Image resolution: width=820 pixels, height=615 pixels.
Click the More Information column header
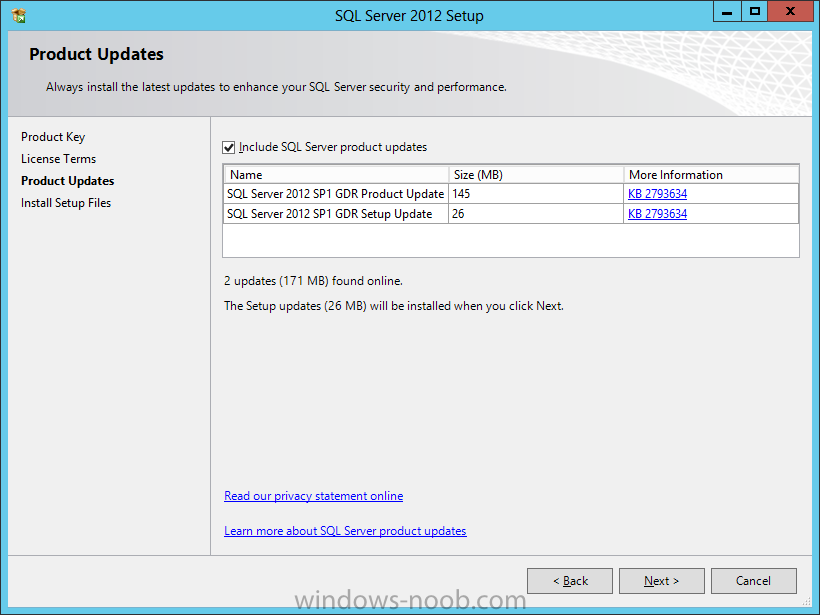(x=711, y=175)
